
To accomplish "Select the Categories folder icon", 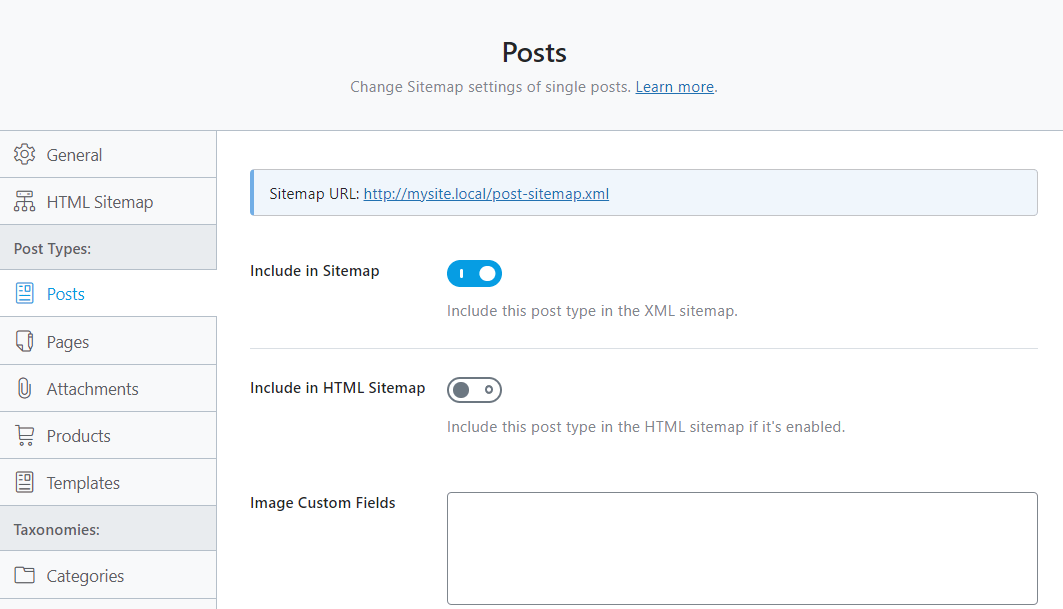I will (24, 575).
